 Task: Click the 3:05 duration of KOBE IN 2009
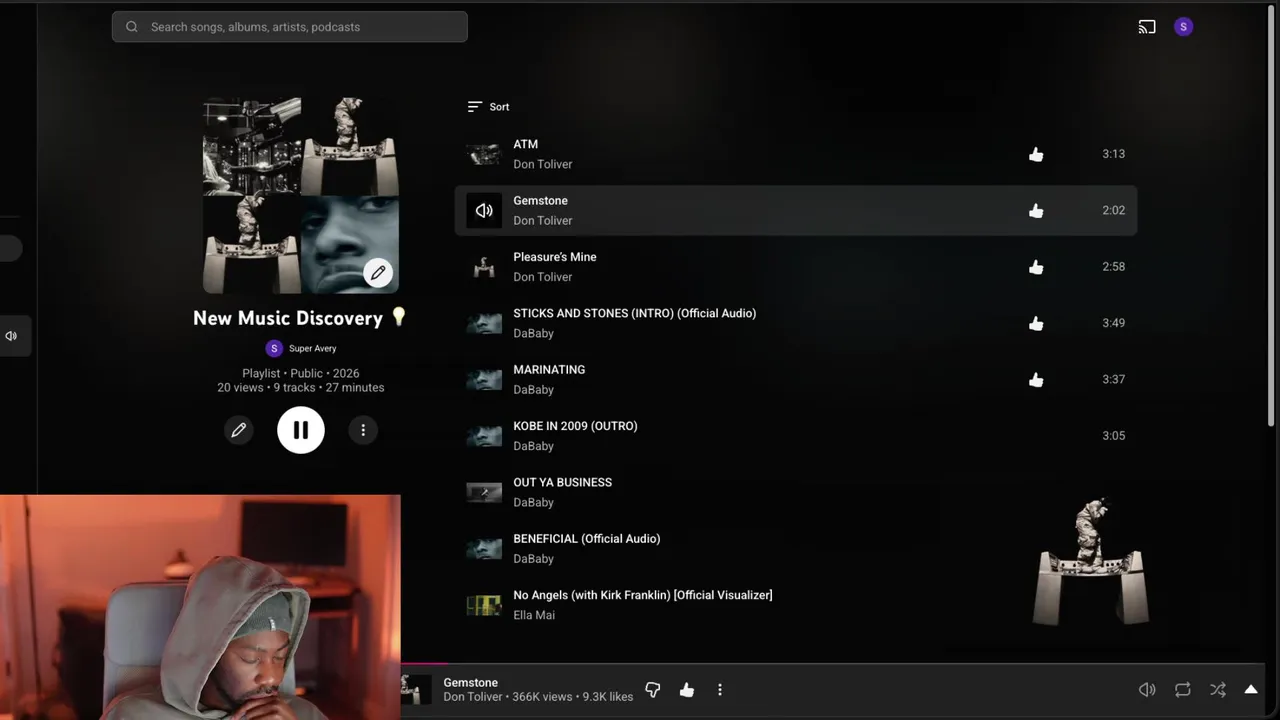(x=1114, y=436)
